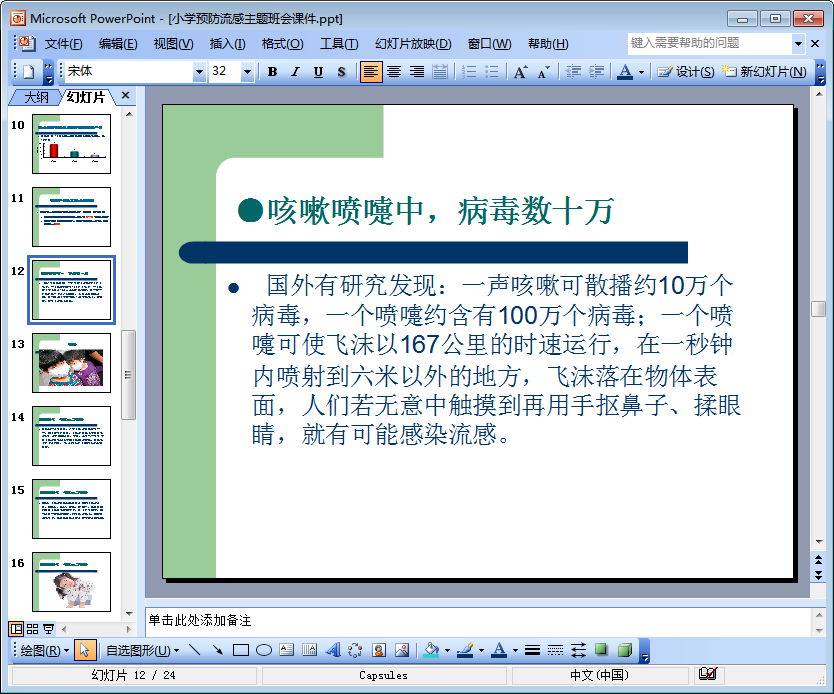Toggle text shadow (S)
The image size is (834, 694).
[341, 72]
